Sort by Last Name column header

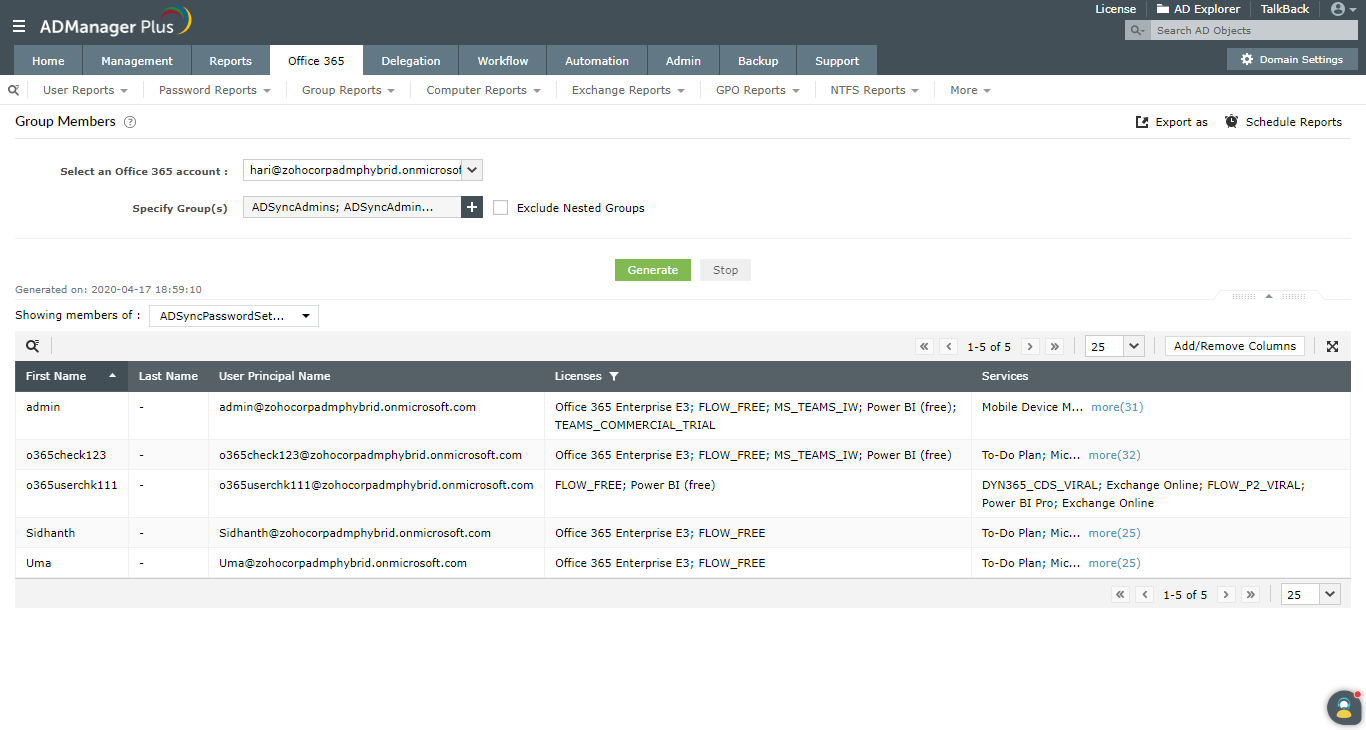(x=168, y=376)
